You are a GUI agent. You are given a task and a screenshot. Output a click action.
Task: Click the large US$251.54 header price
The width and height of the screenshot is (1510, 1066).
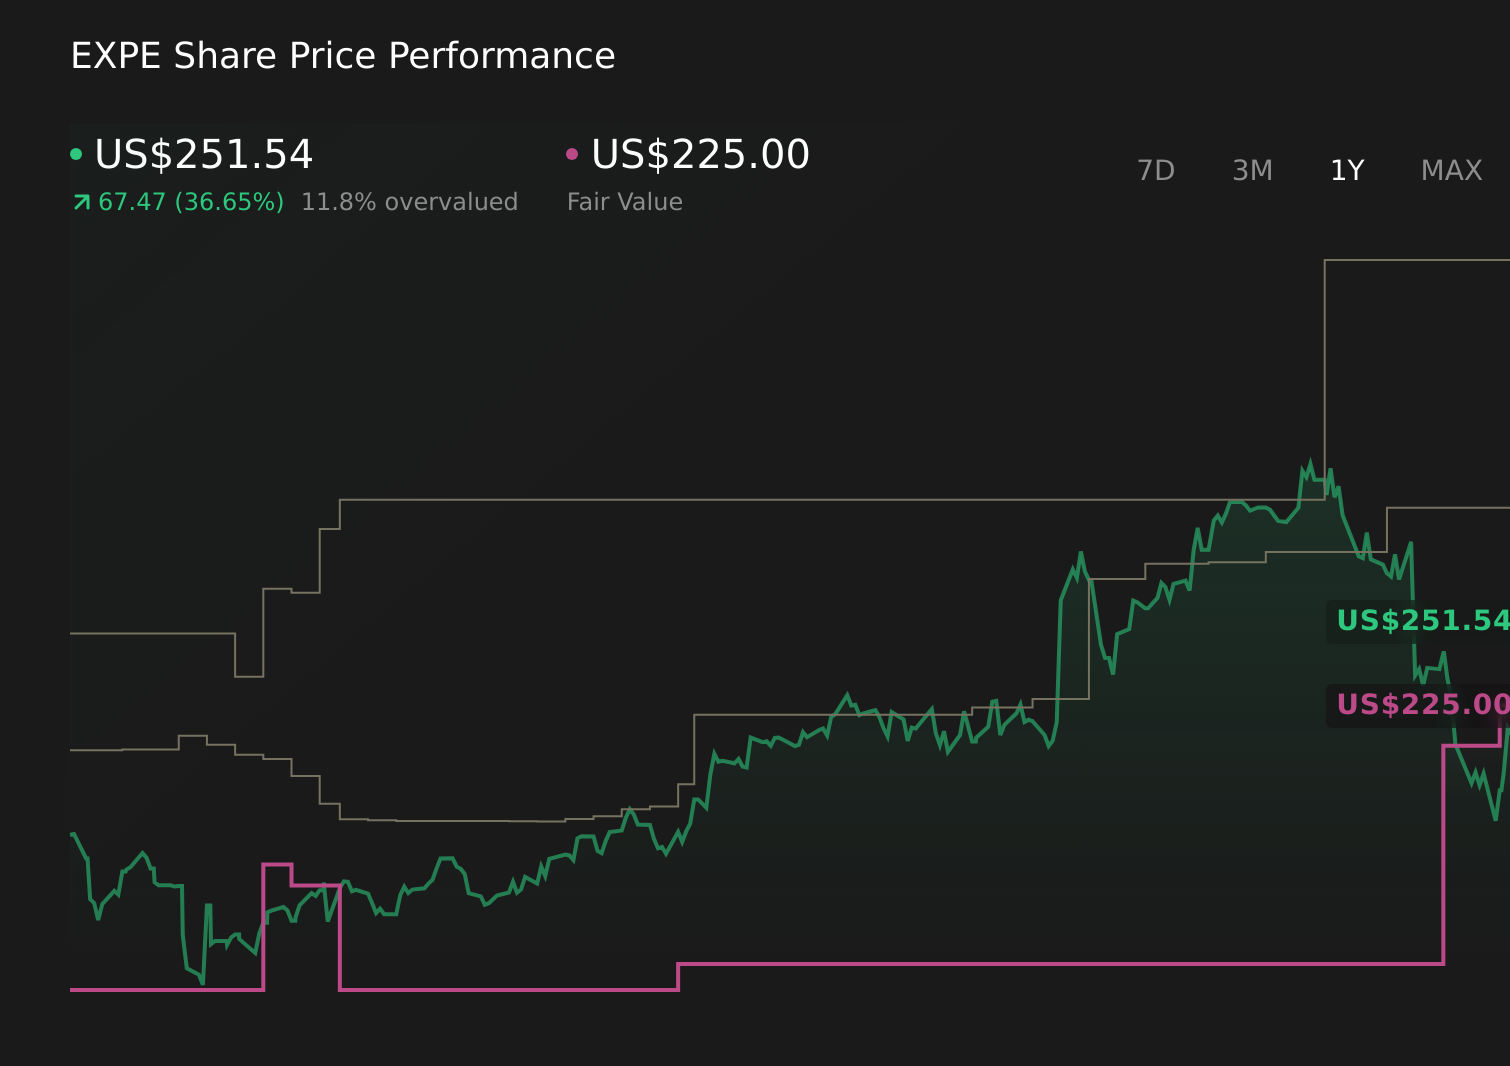tap(204, 155)
